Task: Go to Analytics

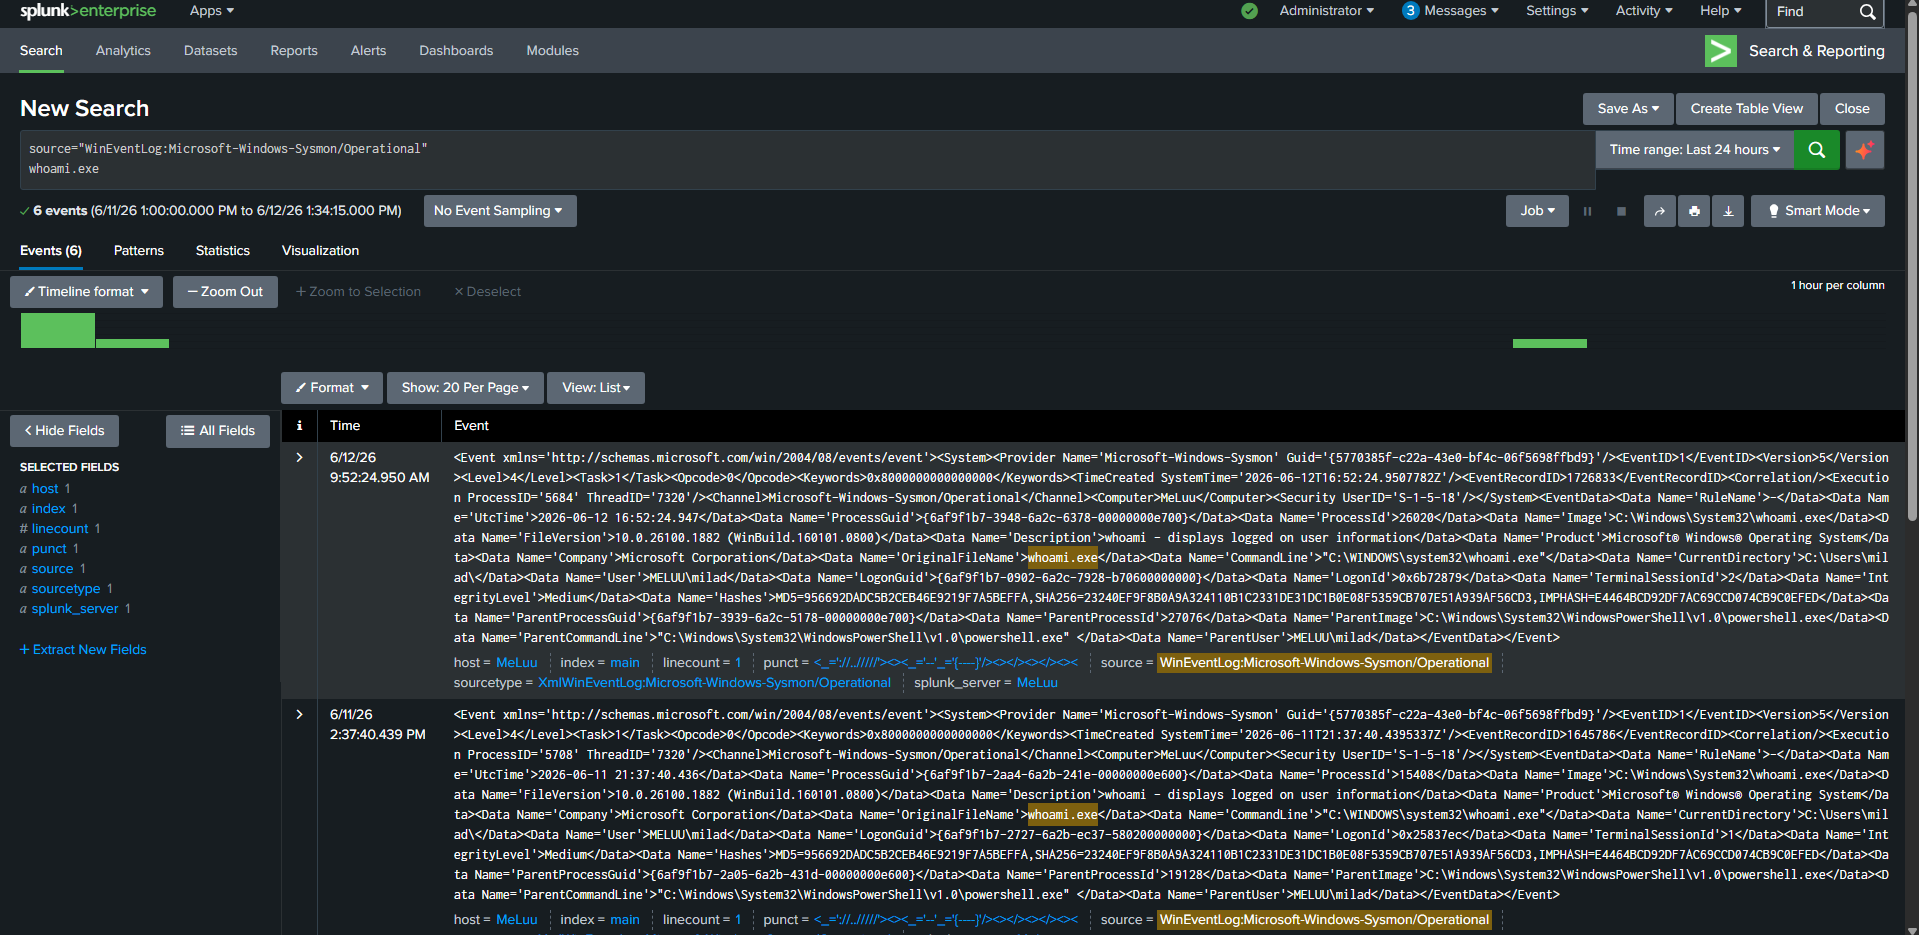Action: pos(123,51)
